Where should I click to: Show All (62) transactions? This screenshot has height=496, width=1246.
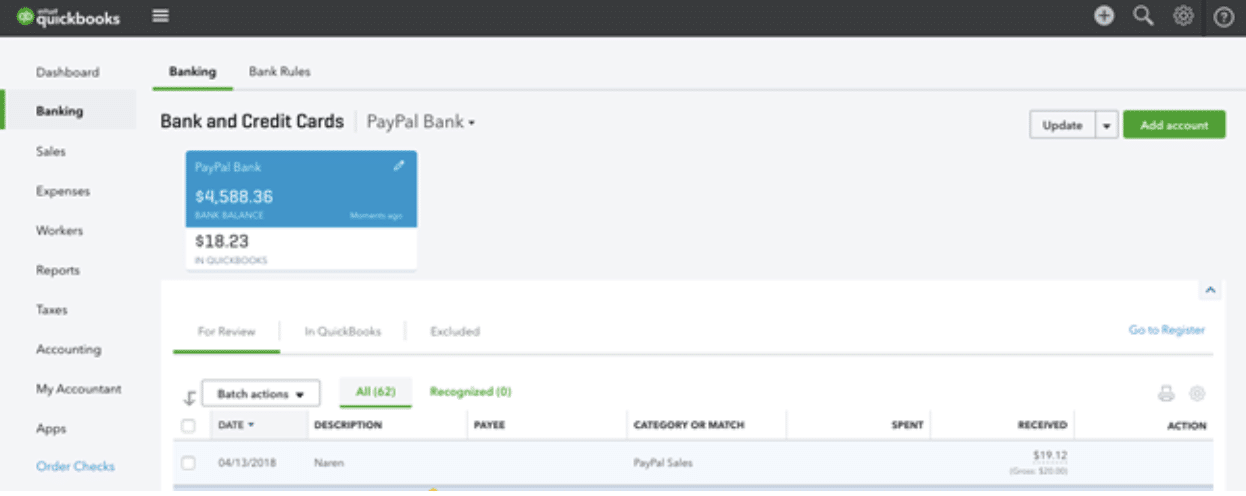pos(376,392)
